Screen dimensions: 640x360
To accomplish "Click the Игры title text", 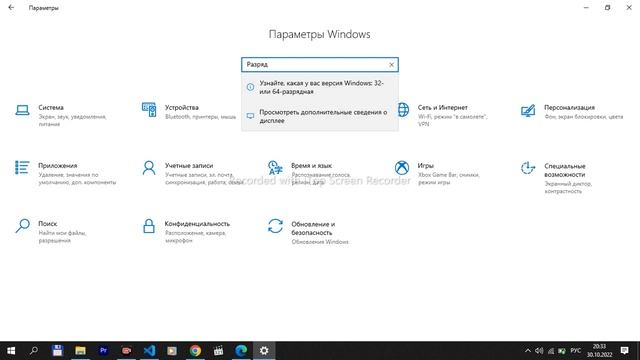I will click(x=425, y=165).
